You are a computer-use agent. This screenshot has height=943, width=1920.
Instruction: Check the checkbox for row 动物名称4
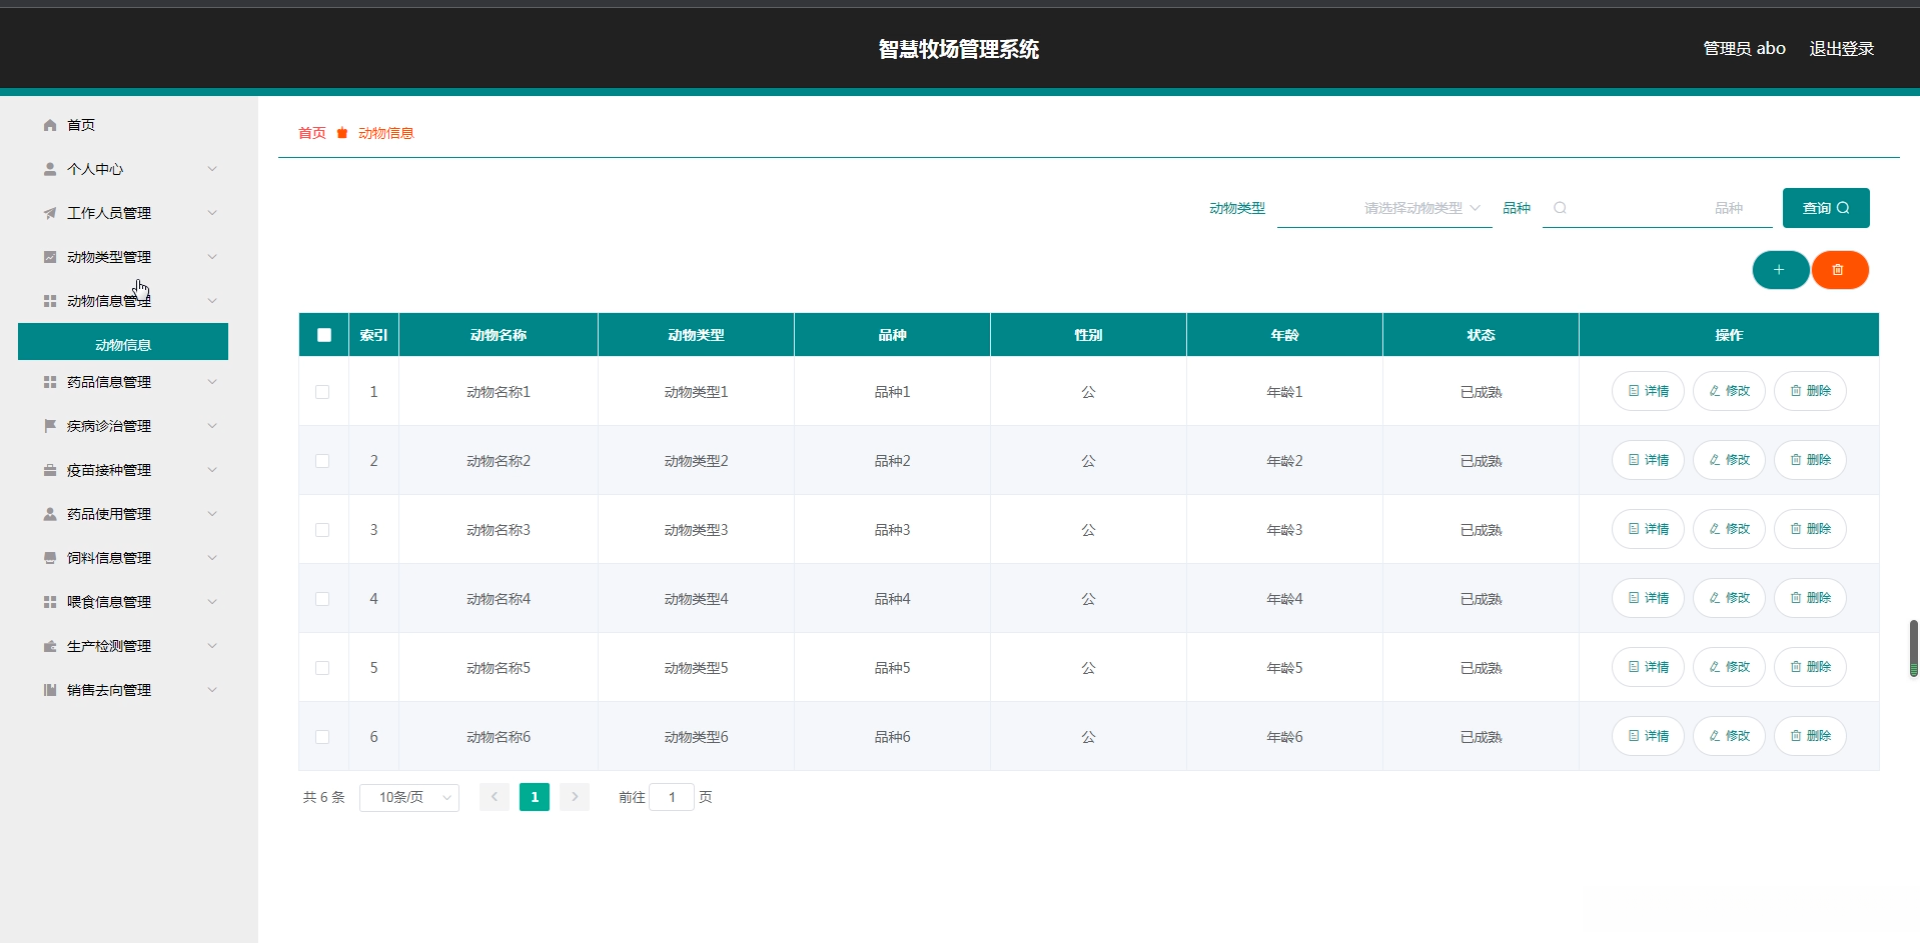322,599
